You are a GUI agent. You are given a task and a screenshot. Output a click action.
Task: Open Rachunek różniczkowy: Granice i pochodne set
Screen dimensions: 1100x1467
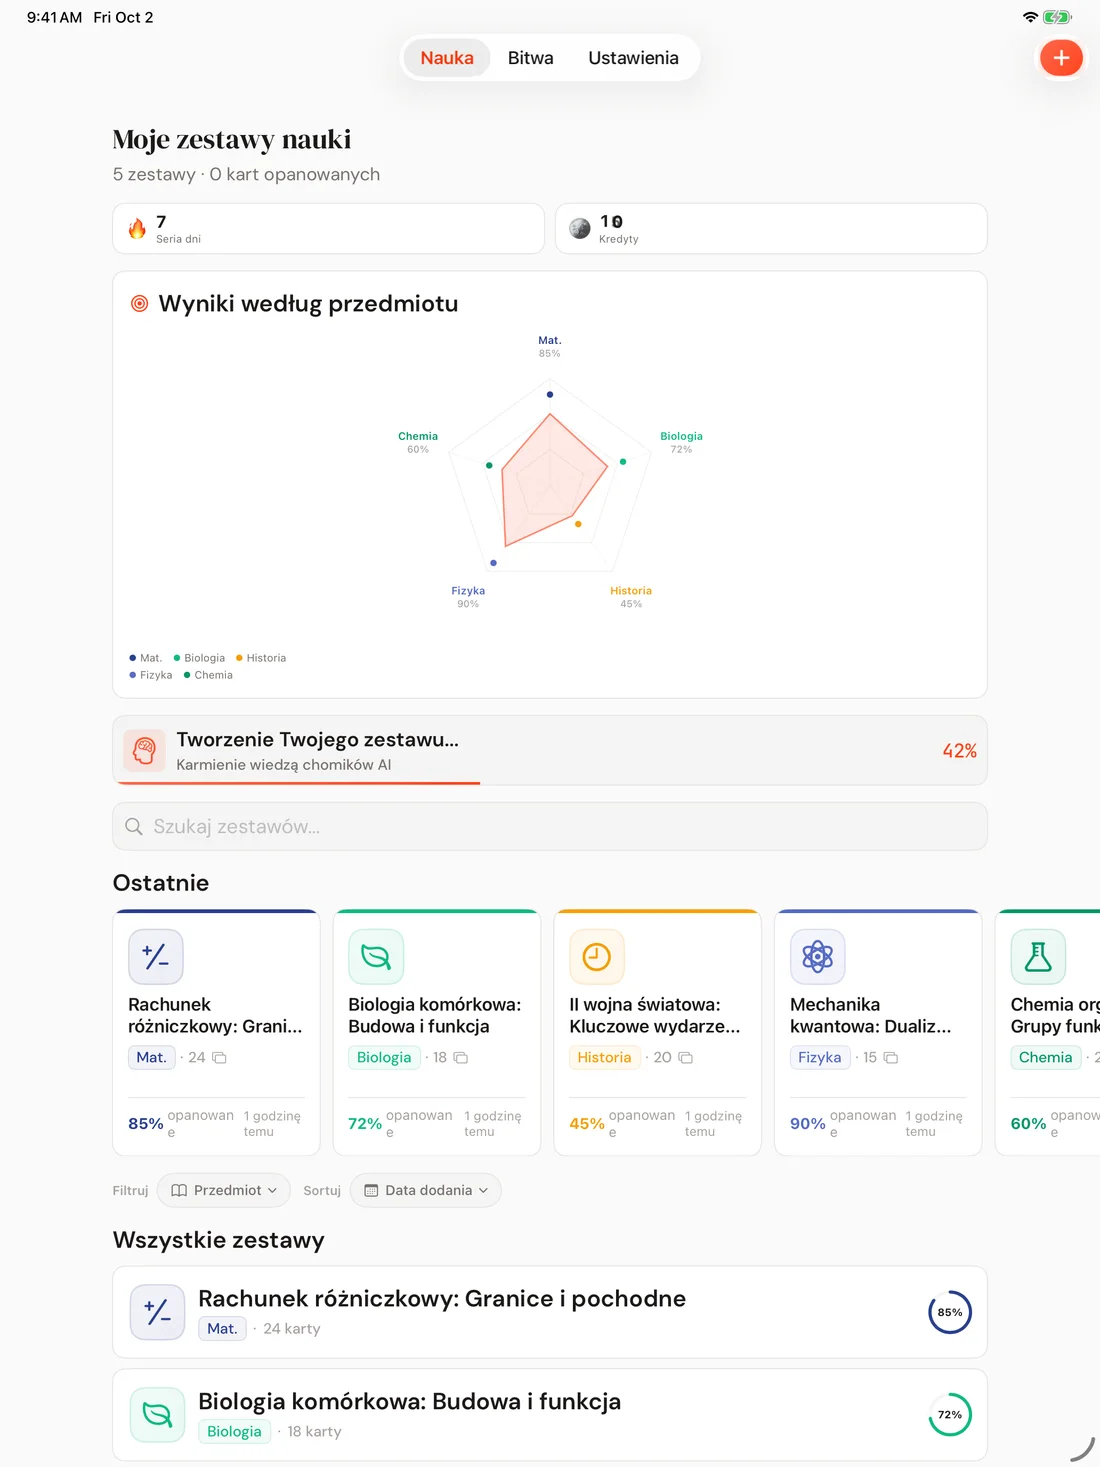[x=550, y=1312]
